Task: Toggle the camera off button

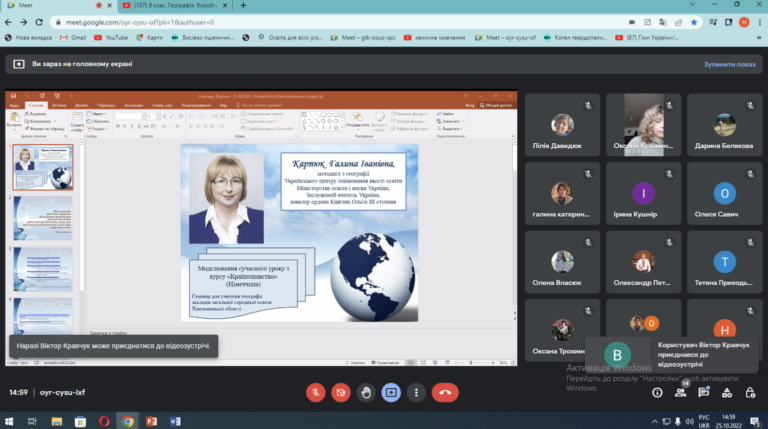Action: tap(341, 392)
